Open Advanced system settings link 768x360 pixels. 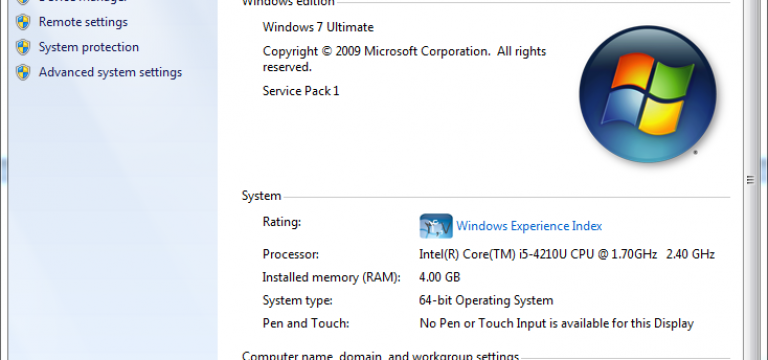coord(110,72)
